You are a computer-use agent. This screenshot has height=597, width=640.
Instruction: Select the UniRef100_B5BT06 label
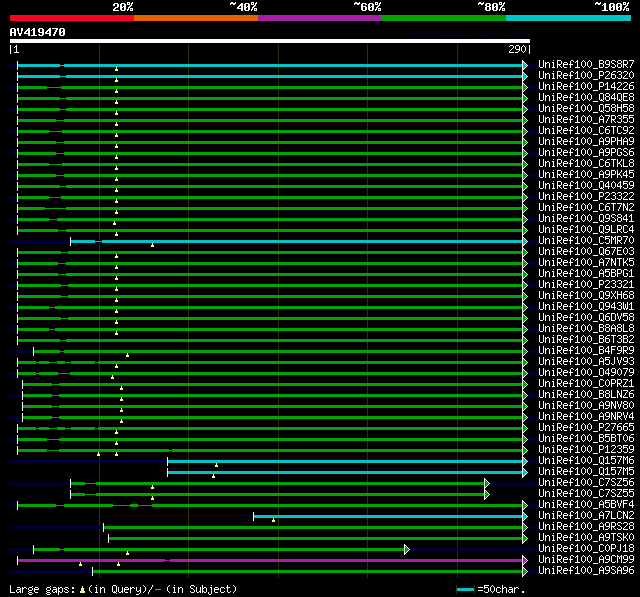coord(586,439)
